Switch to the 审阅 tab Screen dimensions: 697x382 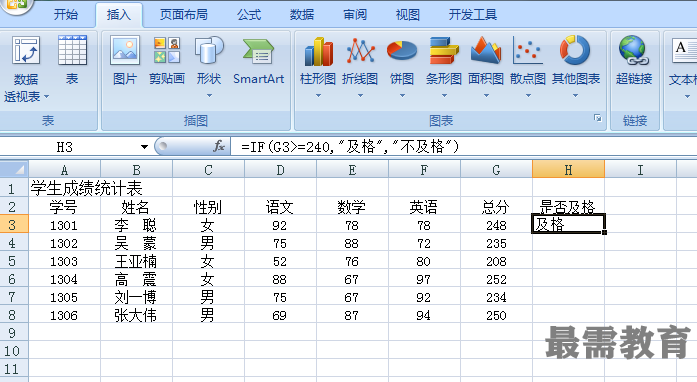click(x=355, y=15)
